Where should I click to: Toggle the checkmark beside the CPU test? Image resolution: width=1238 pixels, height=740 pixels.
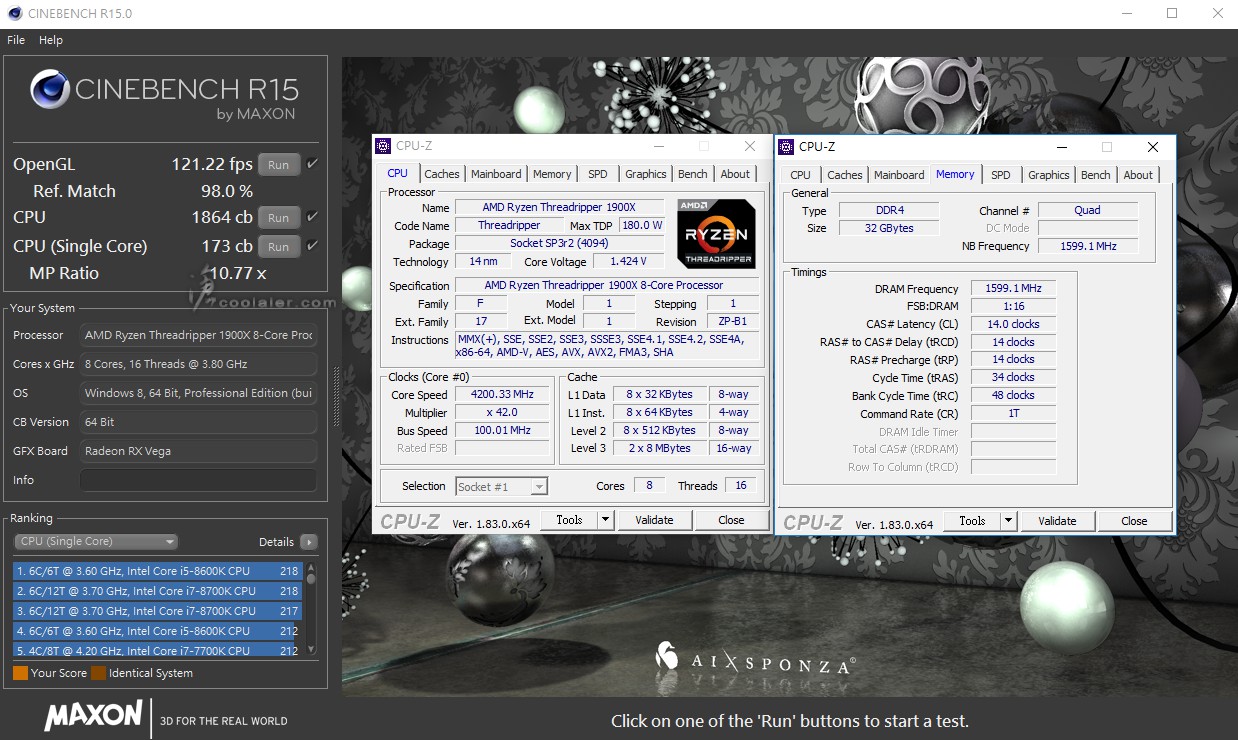[x=313, y=217]
